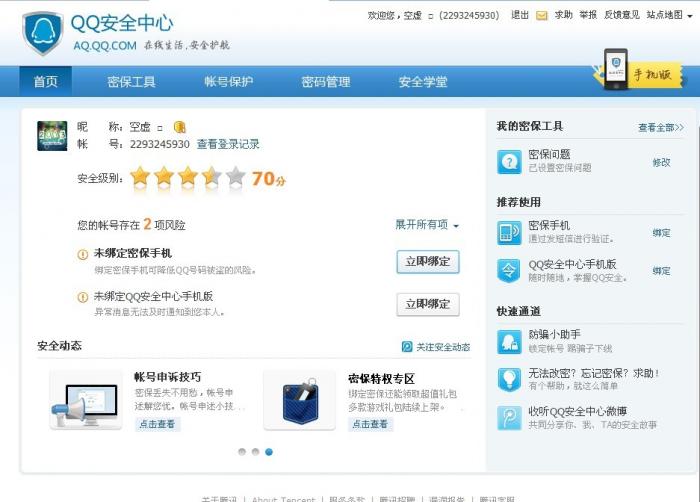The height and width of the screenshot is (502, 700).
Task: Click the QQ安全中心手机版 token icon
Action: tap(509, 271)
